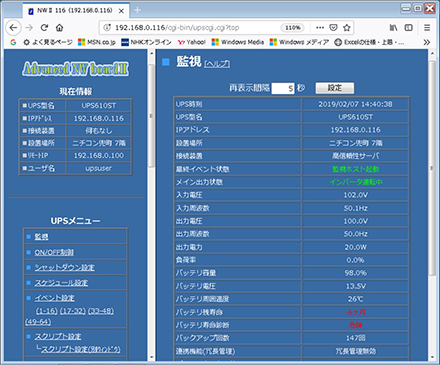
Task: Click the 再表示間隔 seconds input field
Action: [283, 88]
